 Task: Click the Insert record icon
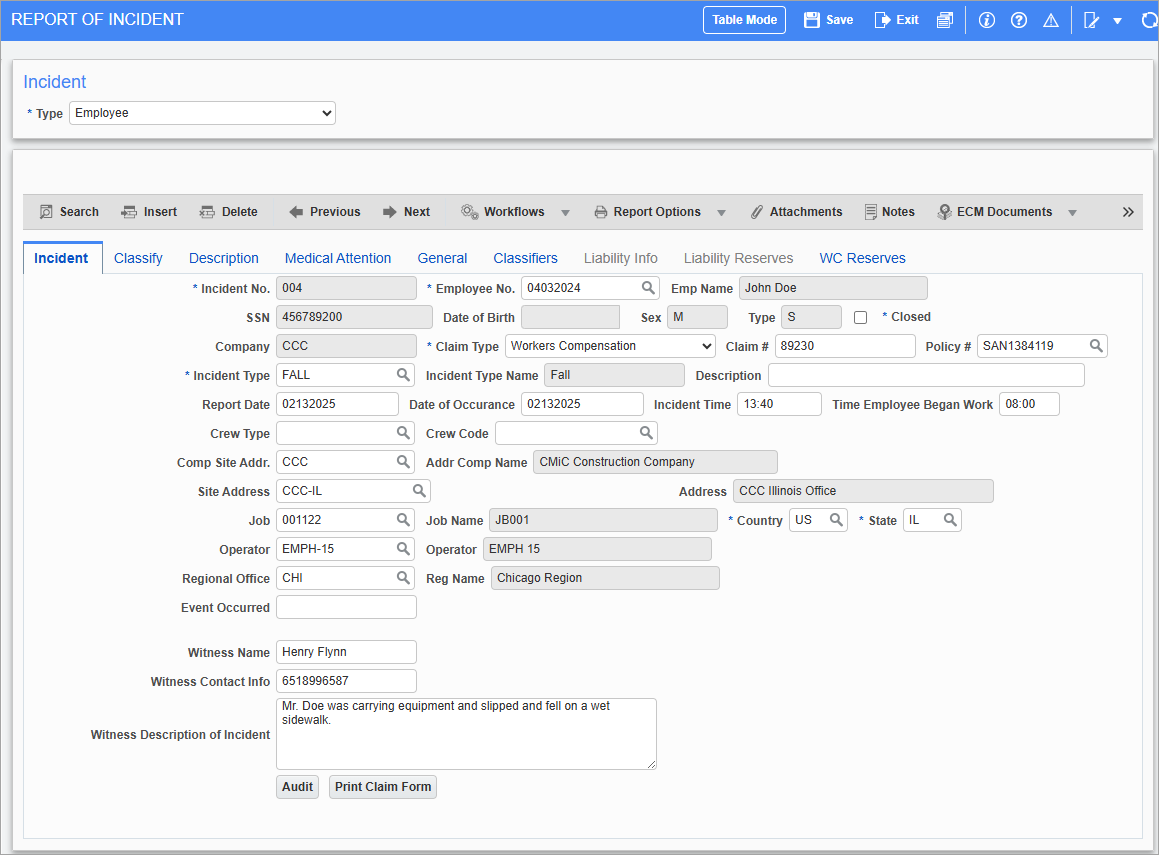pyautogui.click(x=149, y=211)
